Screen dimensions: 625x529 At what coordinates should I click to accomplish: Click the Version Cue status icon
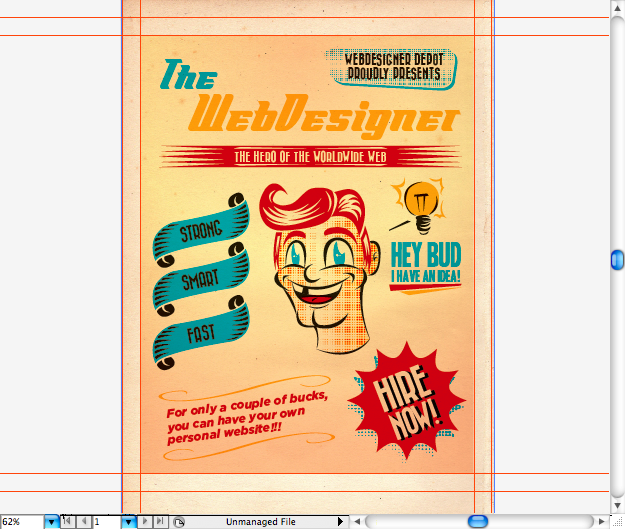(x=179, y=522)
